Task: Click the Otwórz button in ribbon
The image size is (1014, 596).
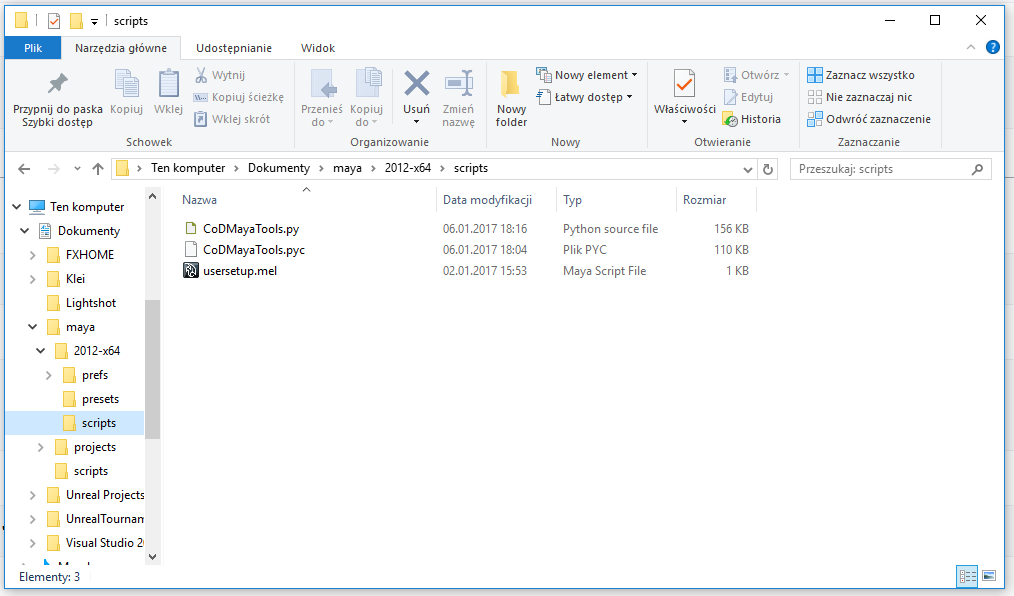Action: pyautogui.click(x=757, y=75)
